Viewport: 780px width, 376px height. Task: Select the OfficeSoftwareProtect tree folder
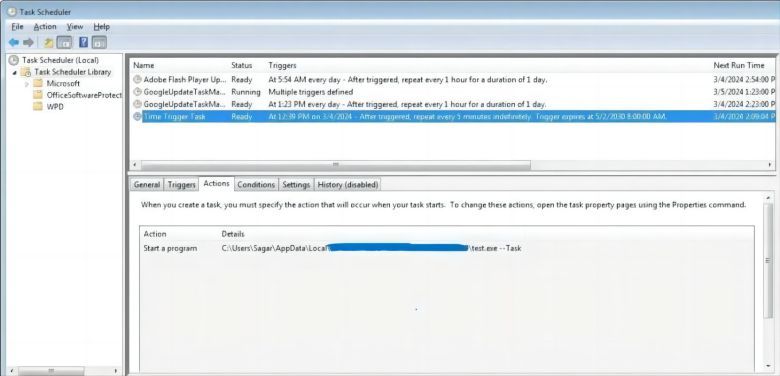[84, 95]
